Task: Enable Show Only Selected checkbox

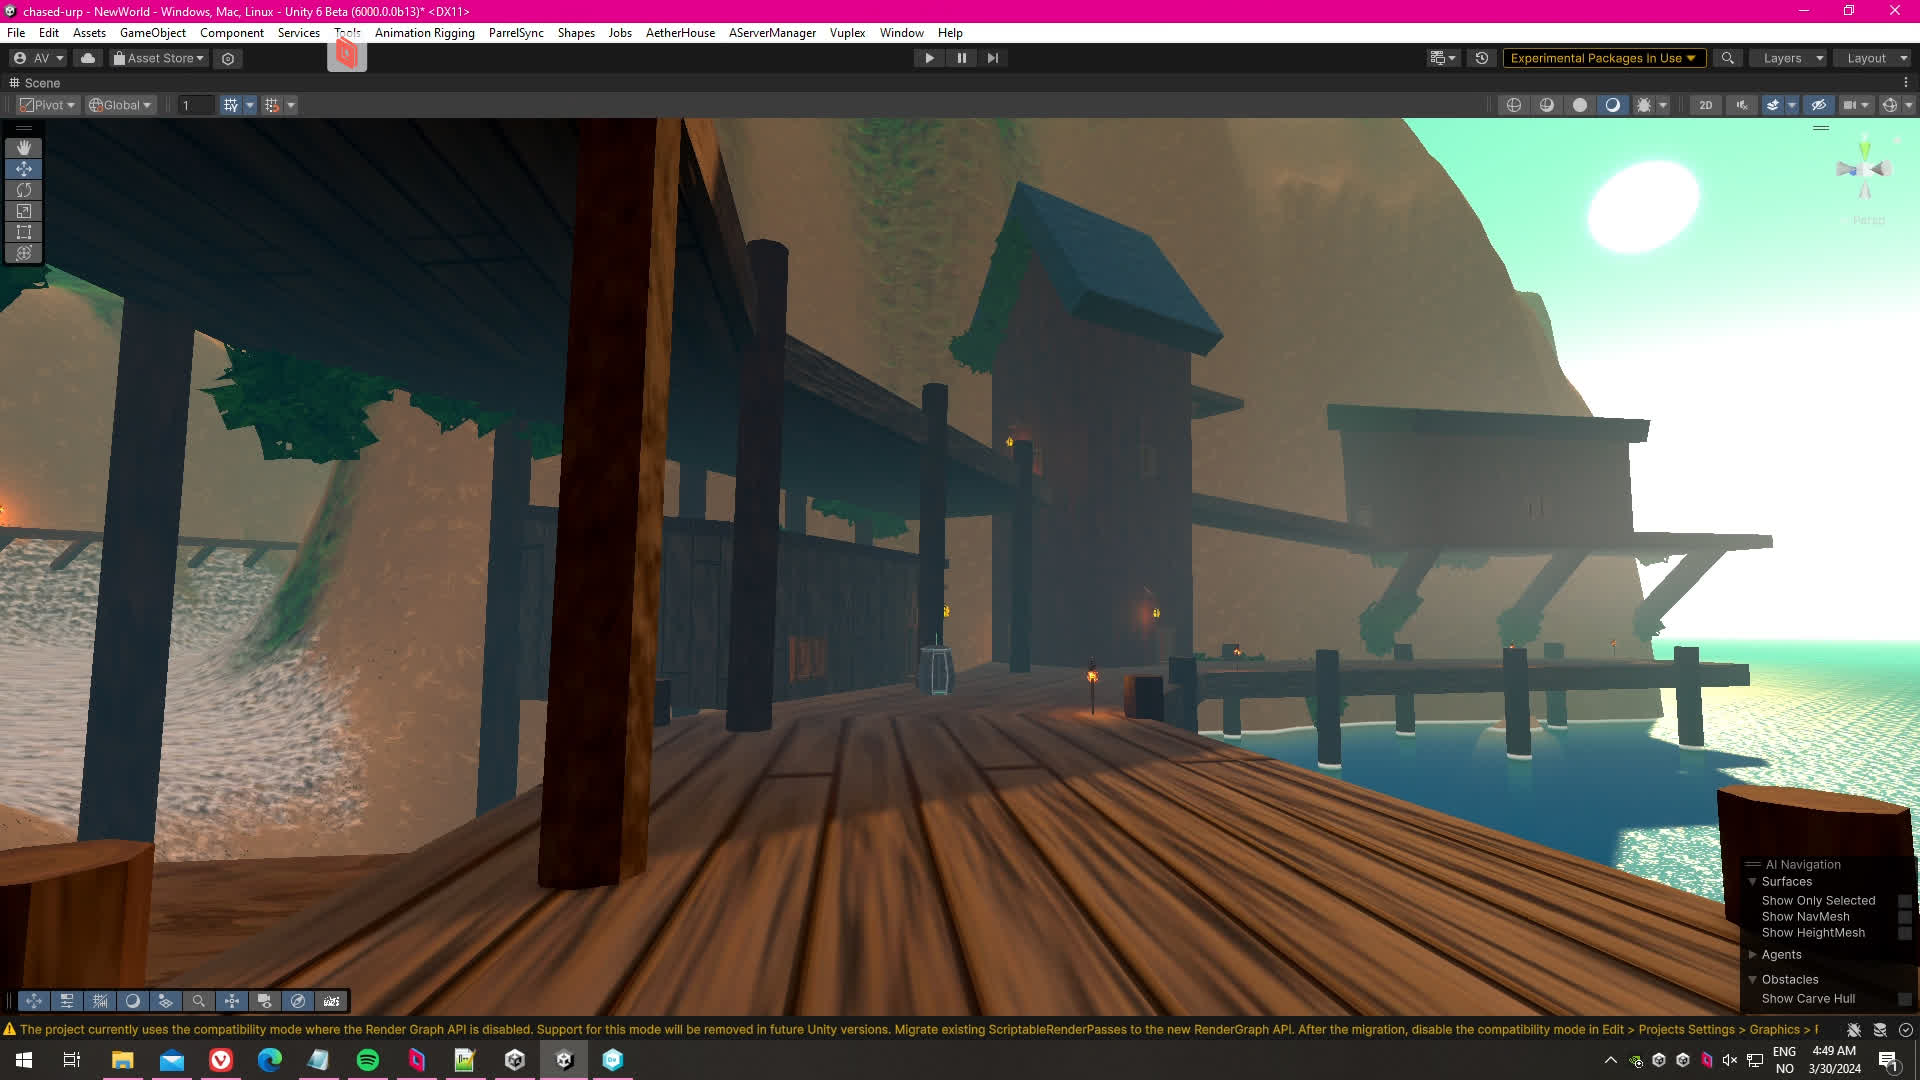Action: pyautogui.click(x=1904, y=901)
